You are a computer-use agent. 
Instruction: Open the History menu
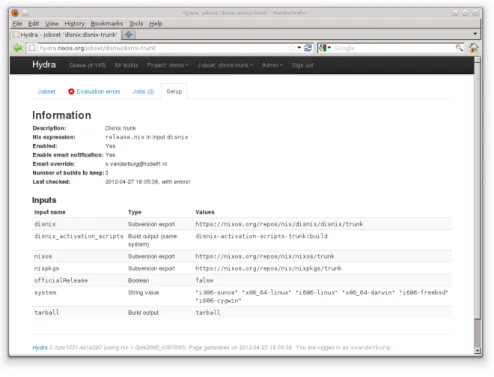coord(75,24)
